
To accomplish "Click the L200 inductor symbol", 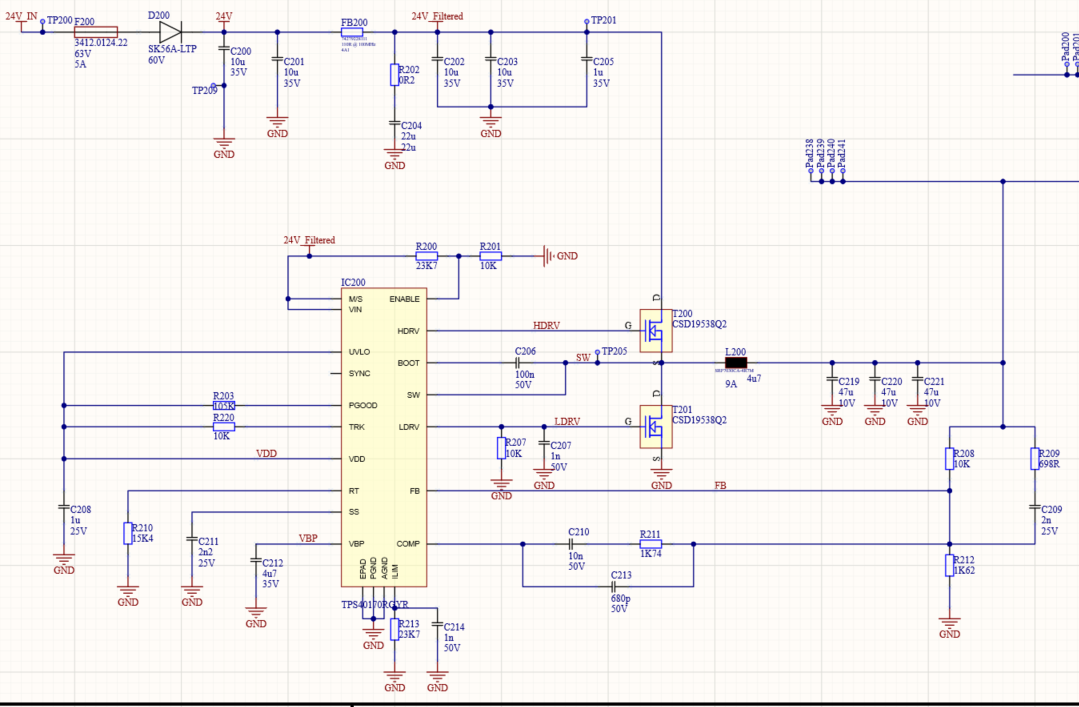I will coord(736,363).
